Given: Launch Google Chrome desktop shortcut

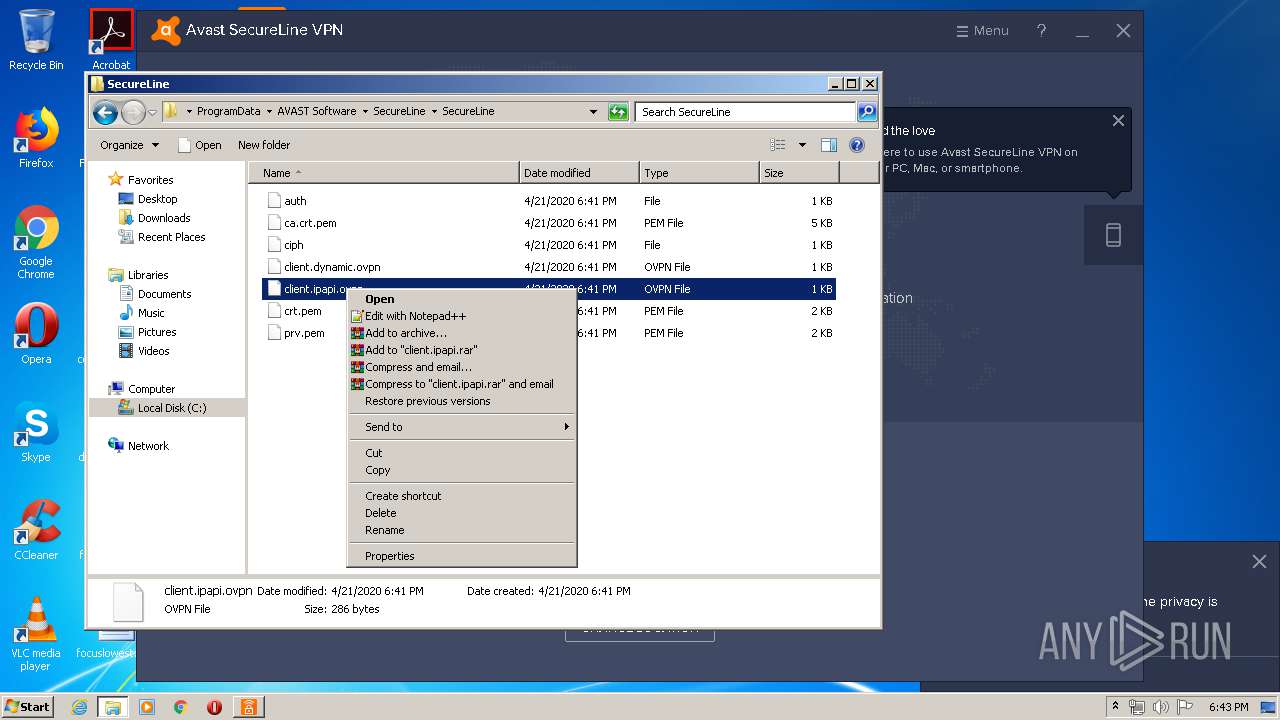Looking at the screenshot, I should click(36, 242).
